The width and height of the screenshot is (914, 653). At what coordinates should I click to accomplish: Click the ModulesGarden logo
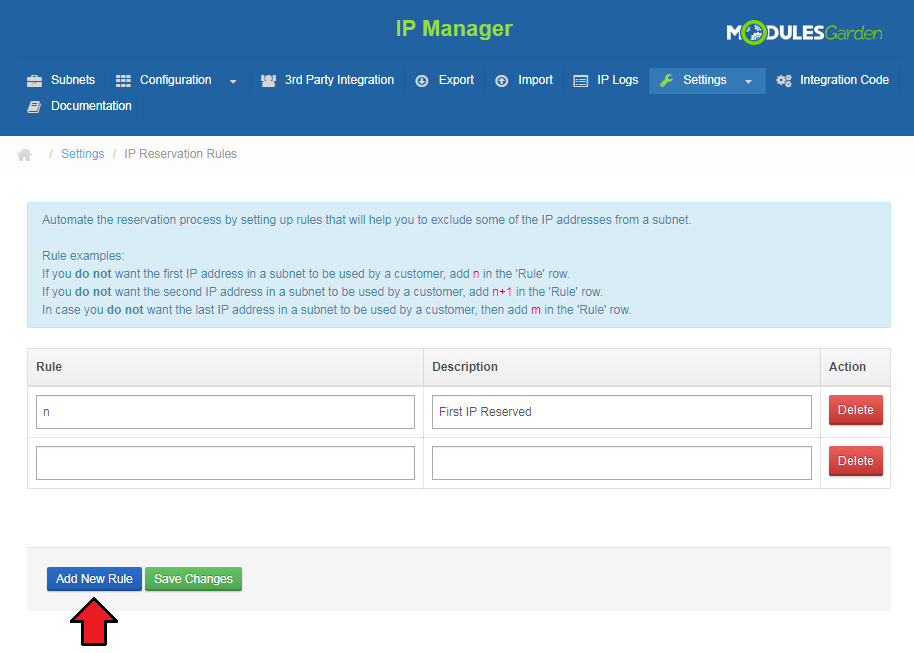click(804, 33)
